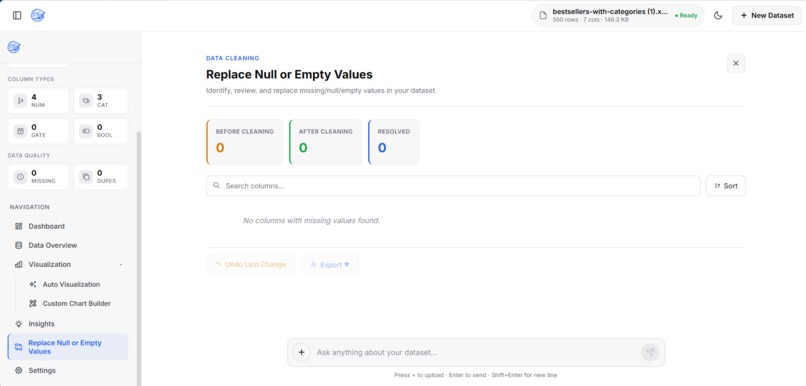The width and height of the screenshot is (806, 386).
Task: Click the sidebar logo icon
Action: click(14, 47)
